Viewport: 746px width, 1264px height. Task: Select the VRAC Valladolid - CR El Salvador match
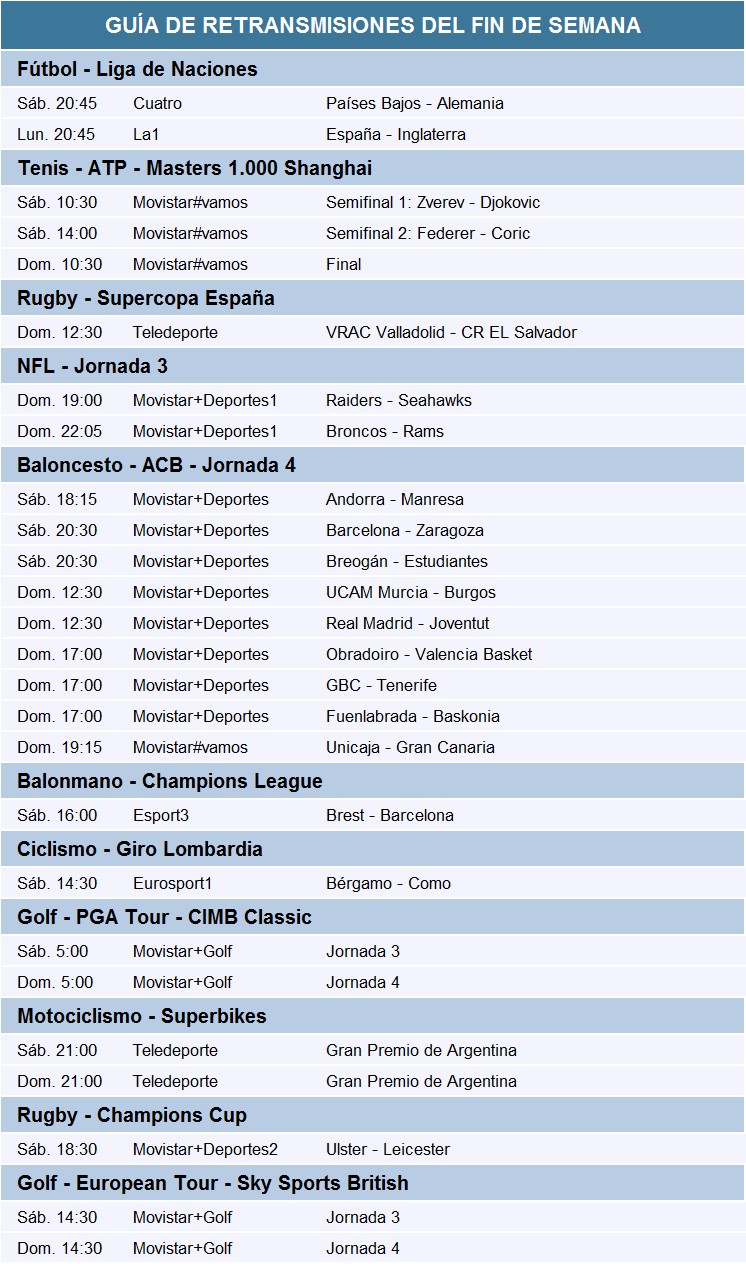click(451, 332)
